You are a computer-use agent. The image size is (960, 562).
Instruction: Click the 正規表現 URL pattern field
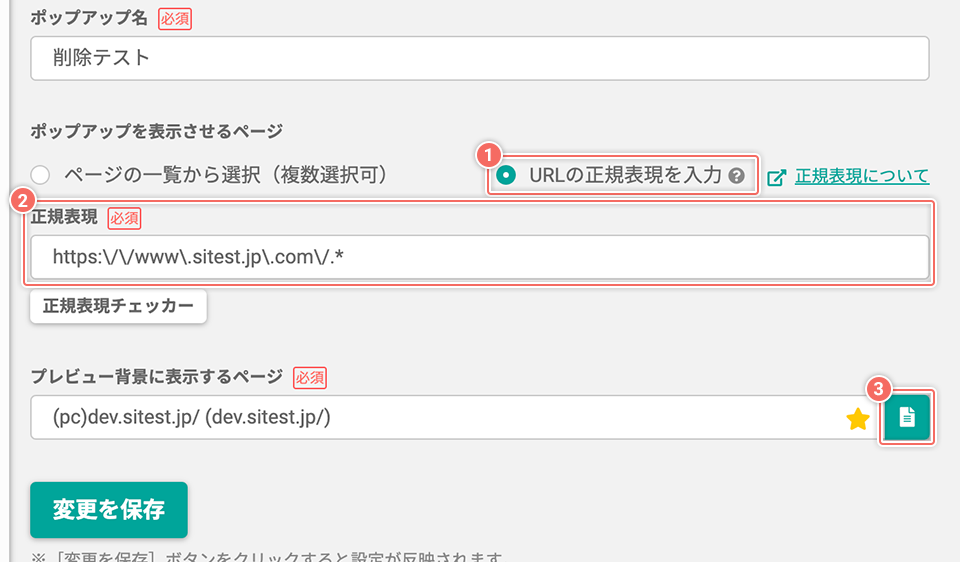pyautogui.click(x=480, y=257)
